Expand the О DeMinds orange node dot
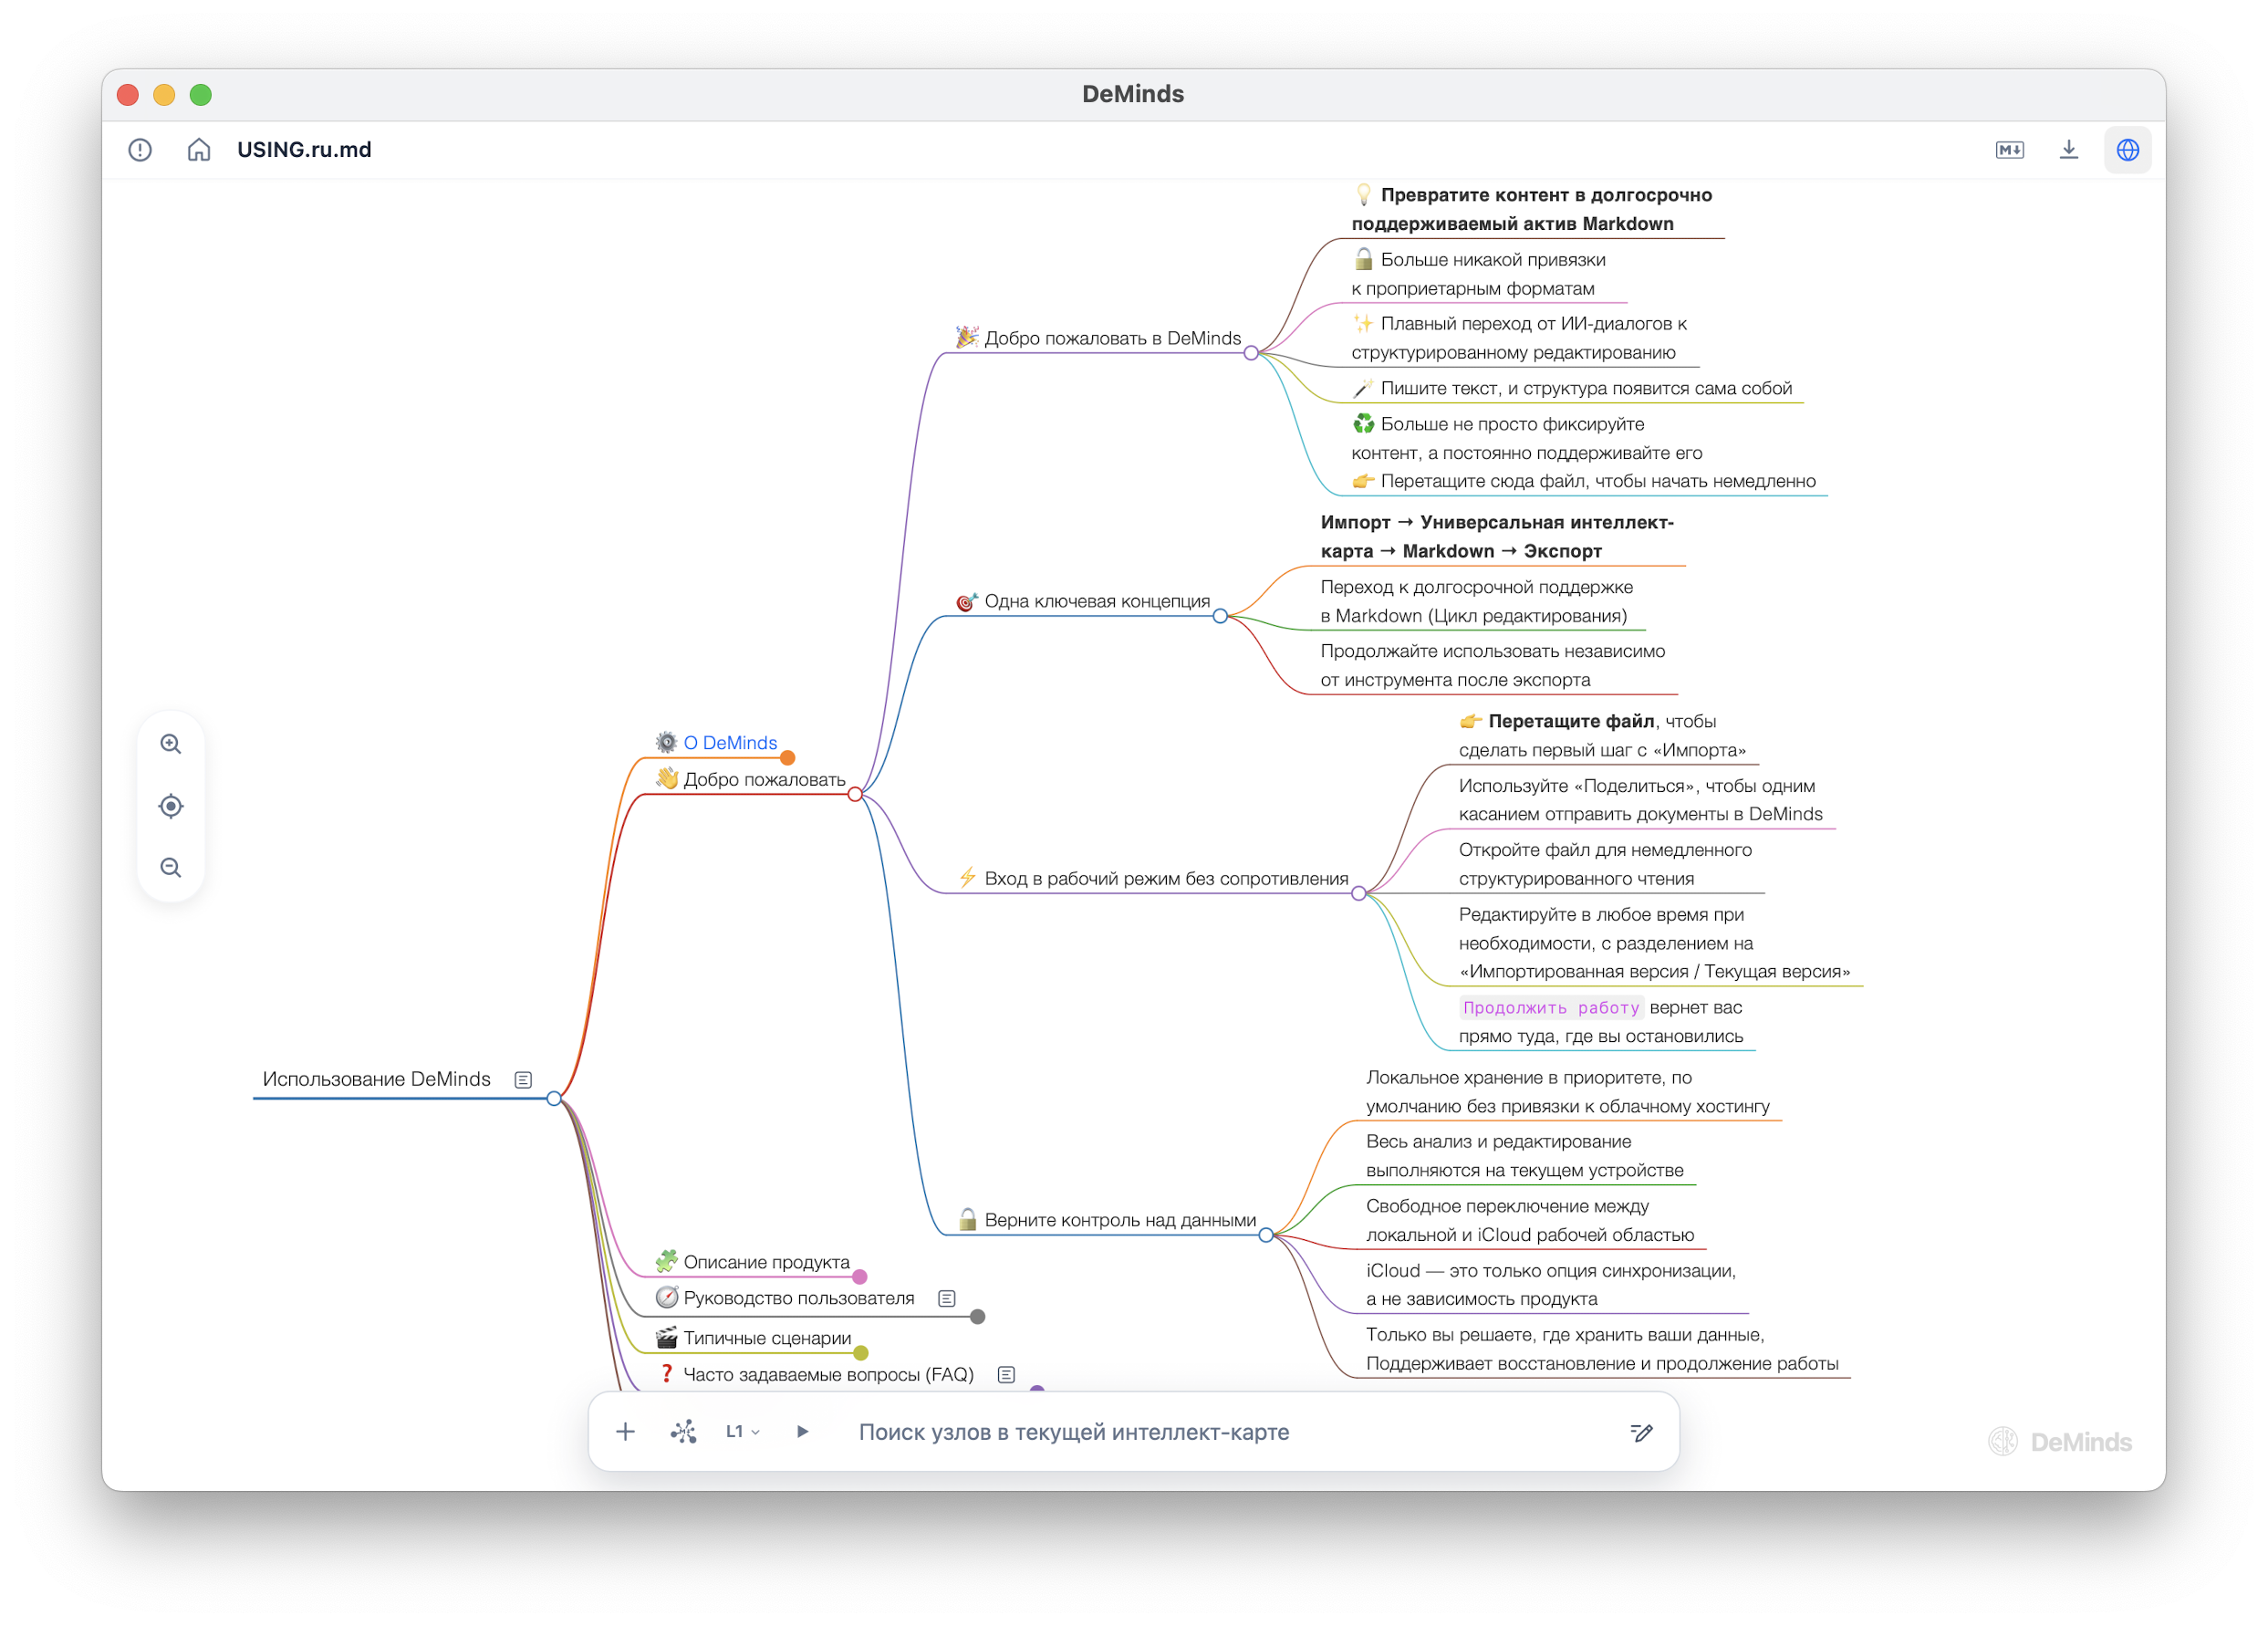The height and width of the screenshot is (1626, 2268). point(788,758)
